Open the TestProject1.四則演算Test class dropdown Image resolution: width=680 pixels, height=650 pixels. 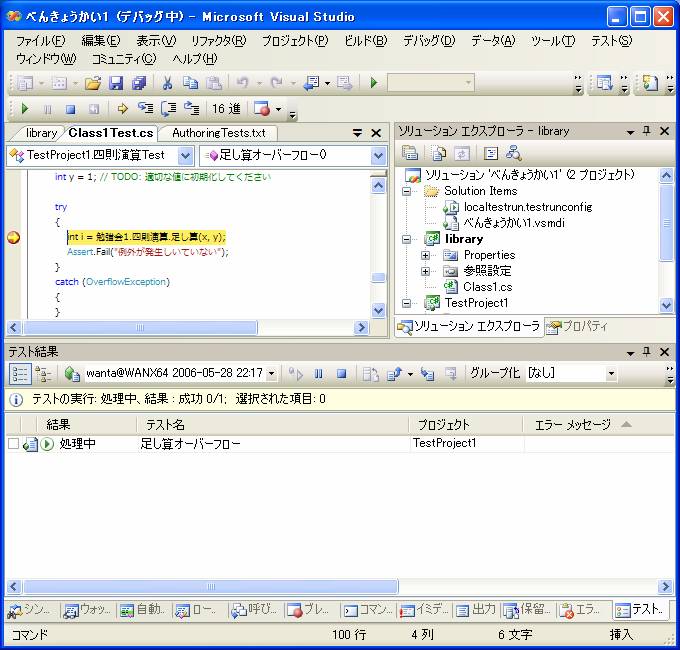pyautogui.click(x=185, y=155)
